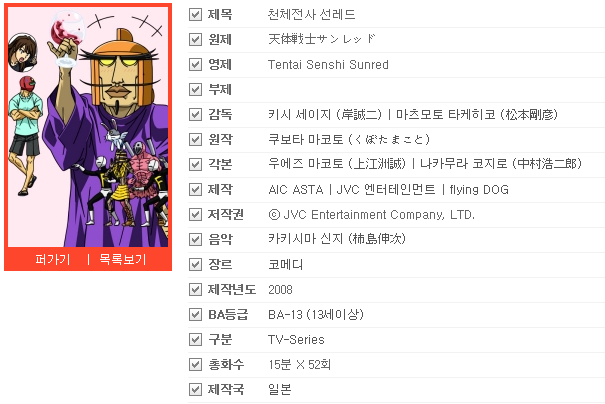
Task: Toggle the 장르 checkbox
Action: (x=195, y=264)
